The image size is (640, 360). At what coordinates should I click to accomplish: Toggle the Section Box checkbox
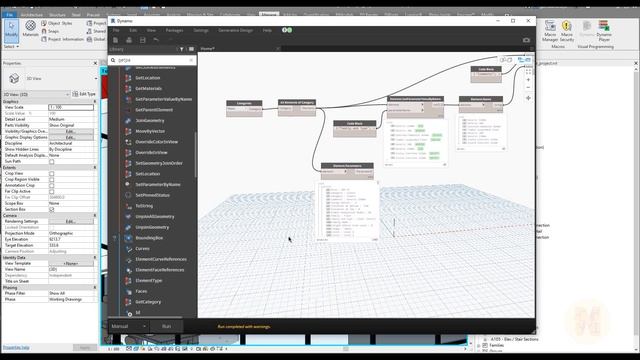51,209
